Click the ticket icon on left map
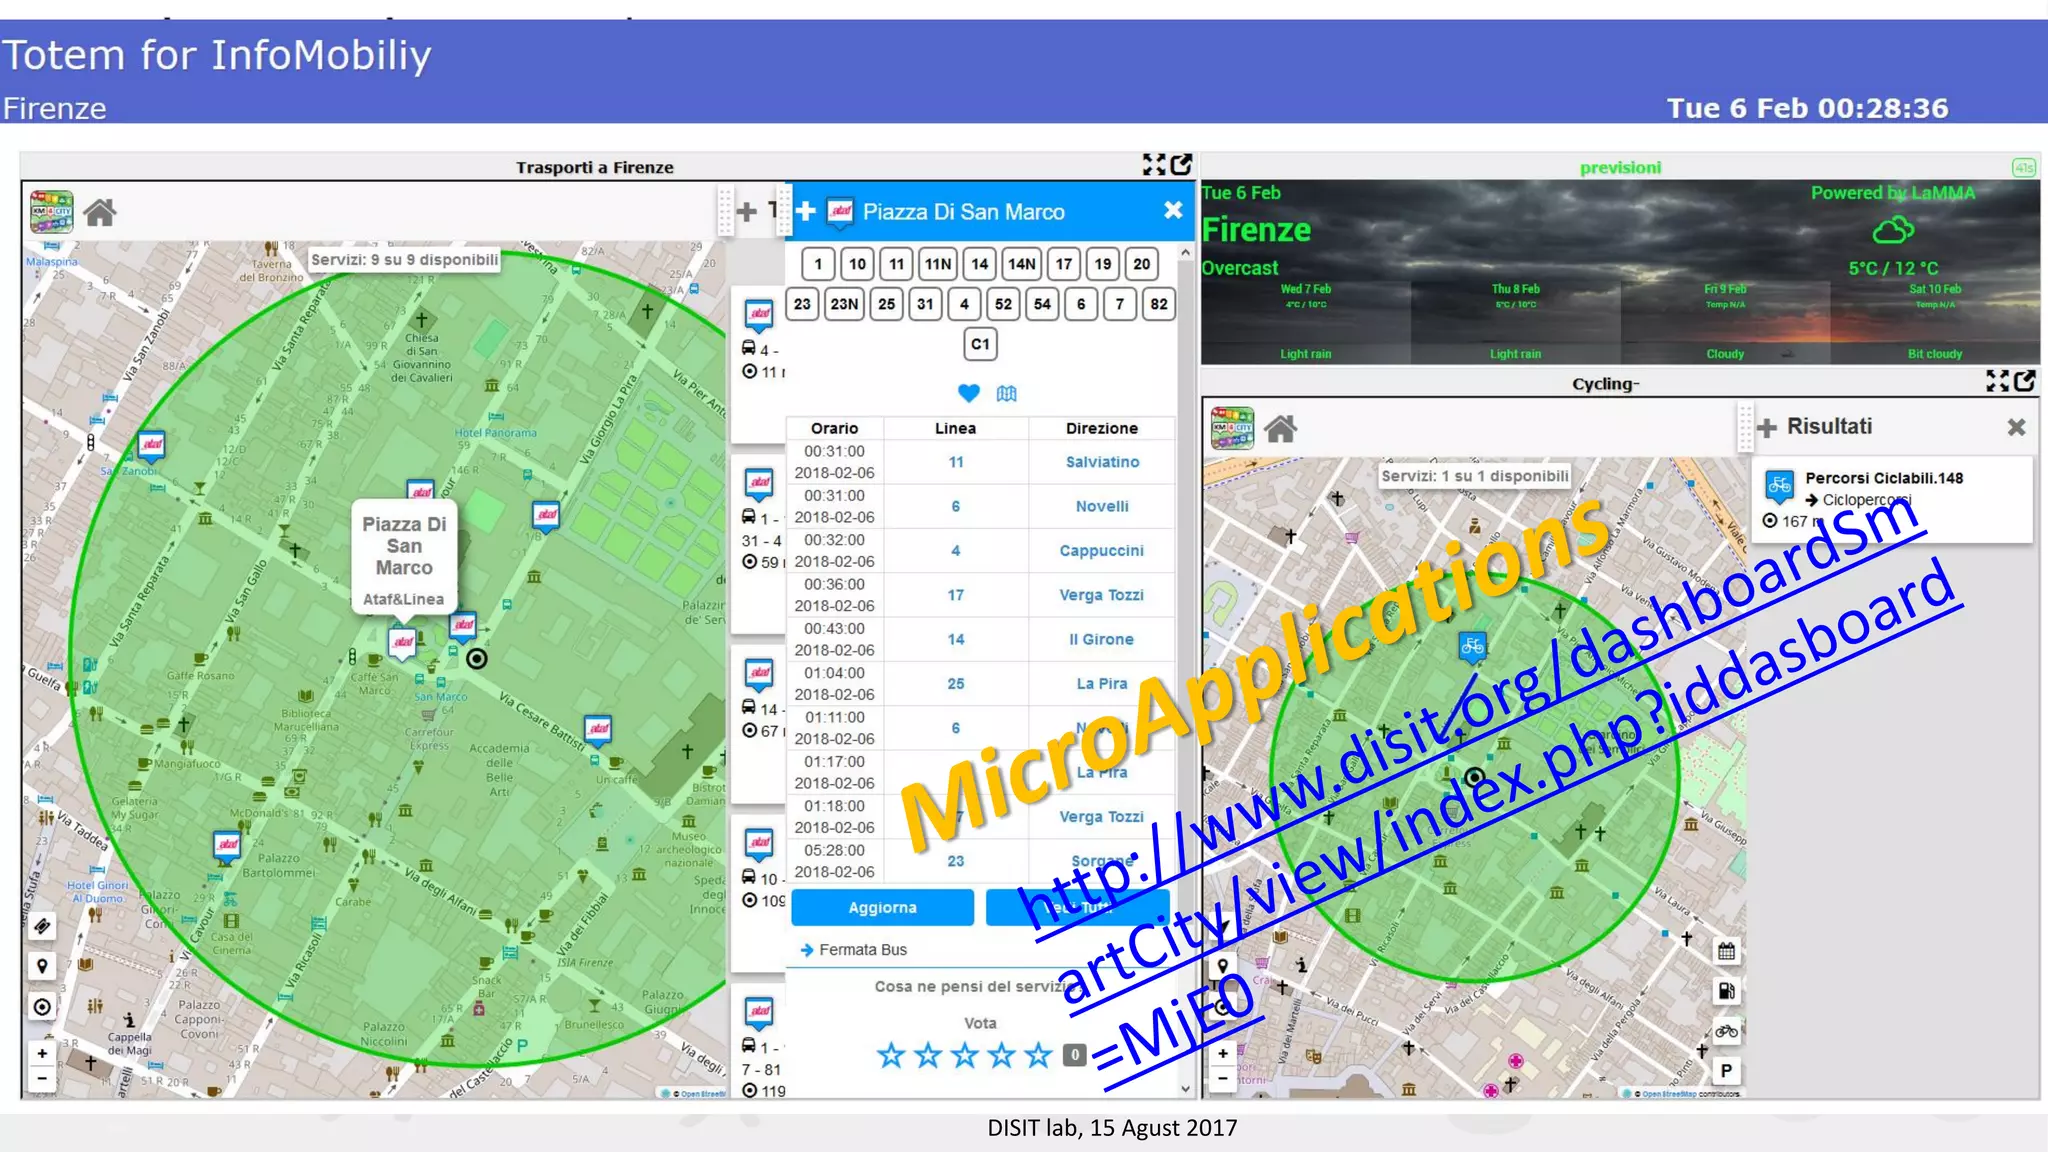 (x=42, y=926)
